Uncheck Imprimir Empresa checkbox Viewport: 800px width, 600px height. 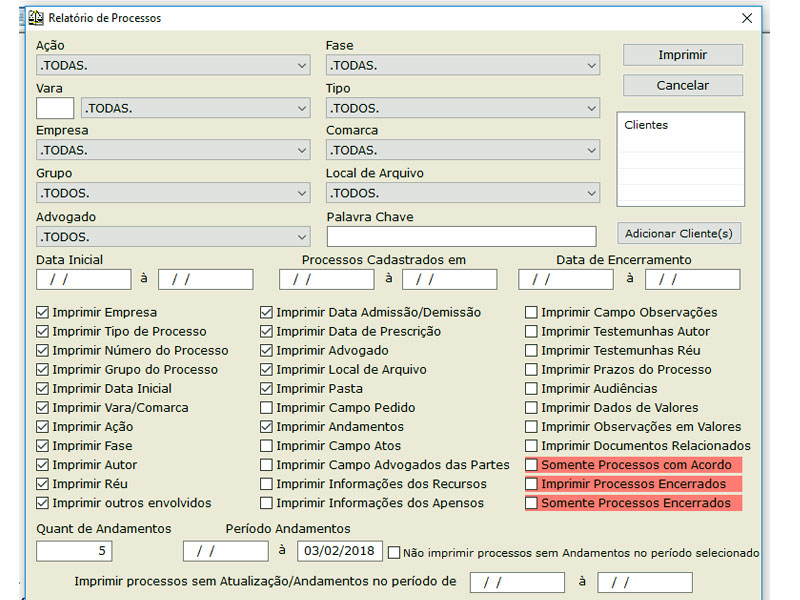pos(43,313)
